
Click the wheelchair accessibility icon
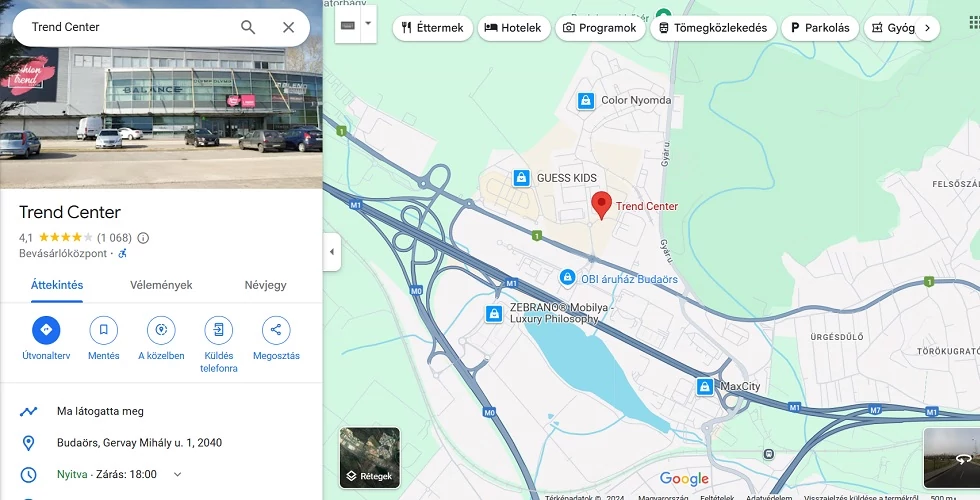tap(123, 254)
